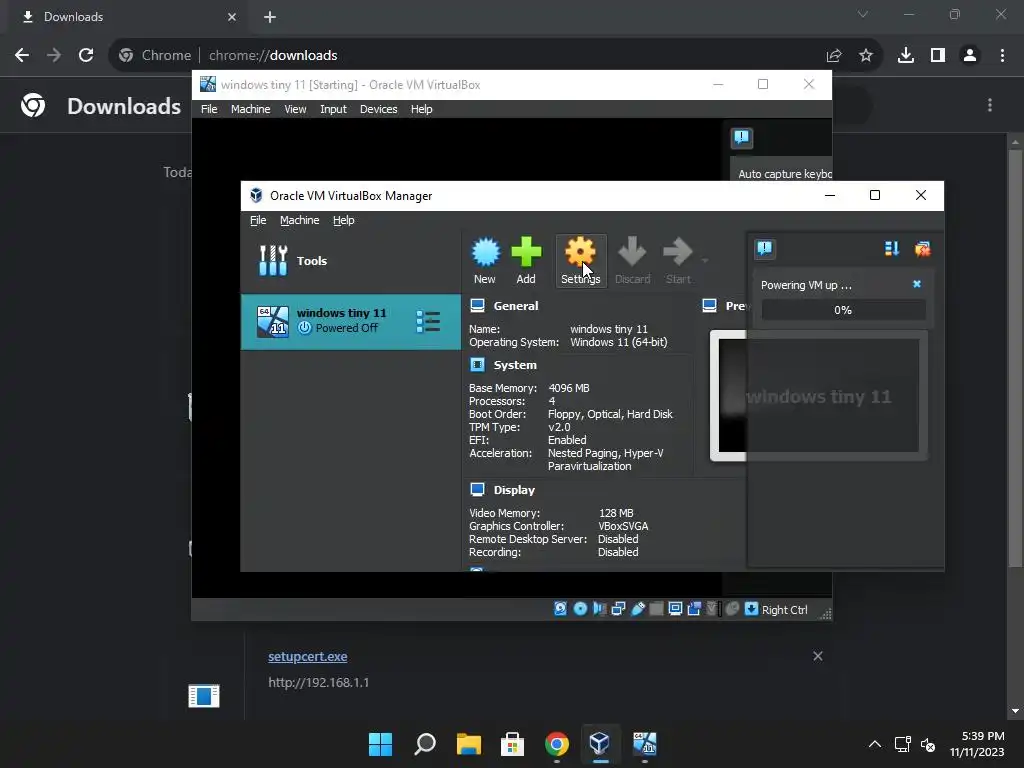Viewport: 1024px width, 768px height.
Task: Open the Manager Machine menu
Action: tap(300, 220)
